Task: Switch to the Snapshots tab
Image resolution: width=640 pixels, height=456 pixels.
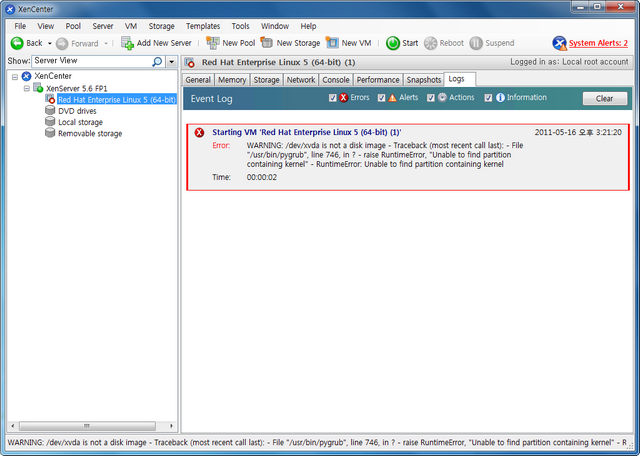Action: click(x=424, y=80)
